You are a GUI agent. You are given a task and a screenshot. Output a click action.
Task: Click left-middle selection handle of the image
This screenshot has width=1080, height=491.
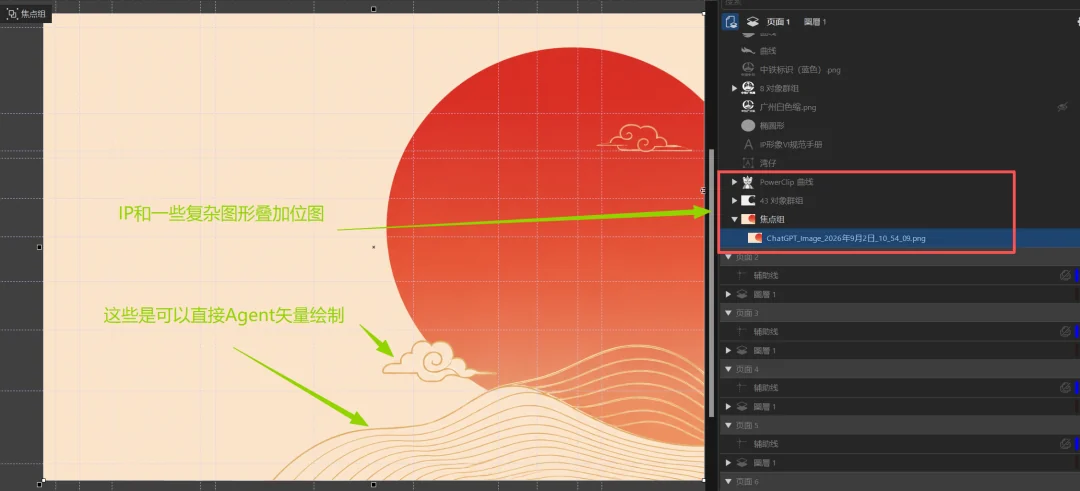(x=39, y=247)
